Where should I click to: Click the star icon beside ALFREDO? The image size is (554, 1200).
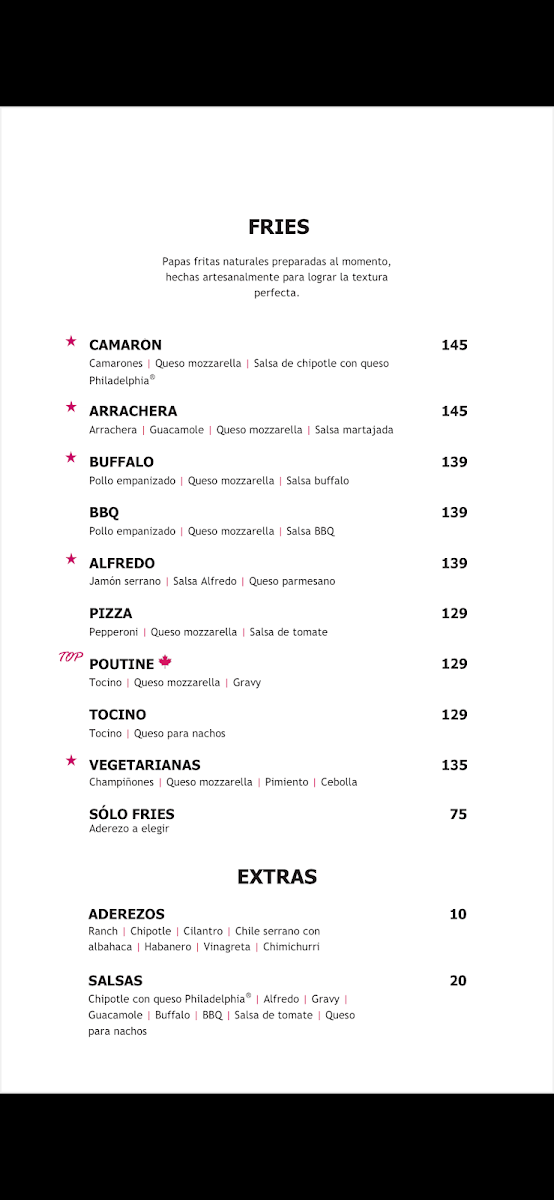[71, 559]
